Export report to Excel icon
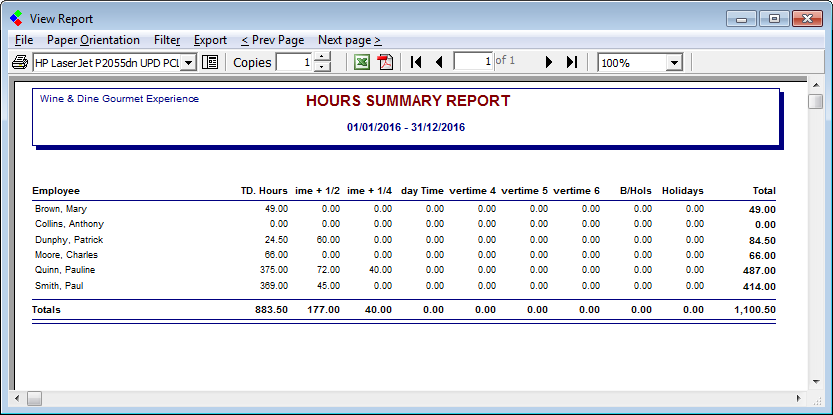This screenshot has height=415, width=833. pos(362,62)
